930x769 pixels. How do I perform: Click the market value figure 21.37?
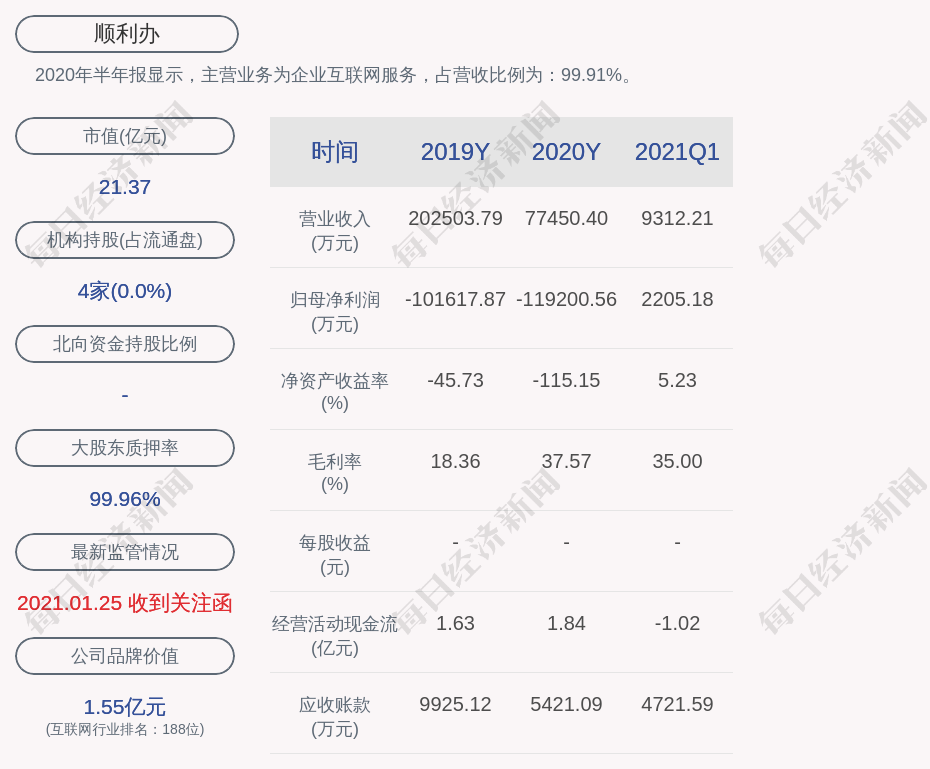tap(125, 187)
